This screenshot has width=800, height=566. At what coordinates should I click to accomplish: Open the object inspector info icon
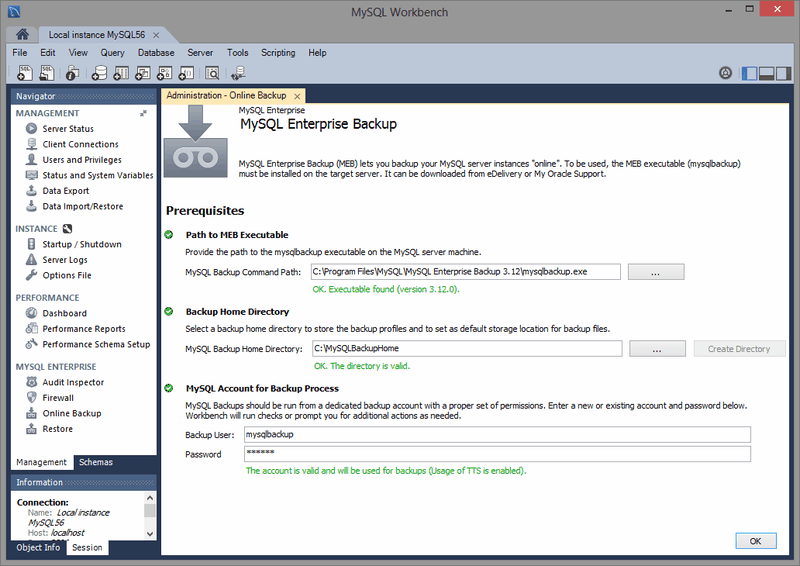[72, 73]
